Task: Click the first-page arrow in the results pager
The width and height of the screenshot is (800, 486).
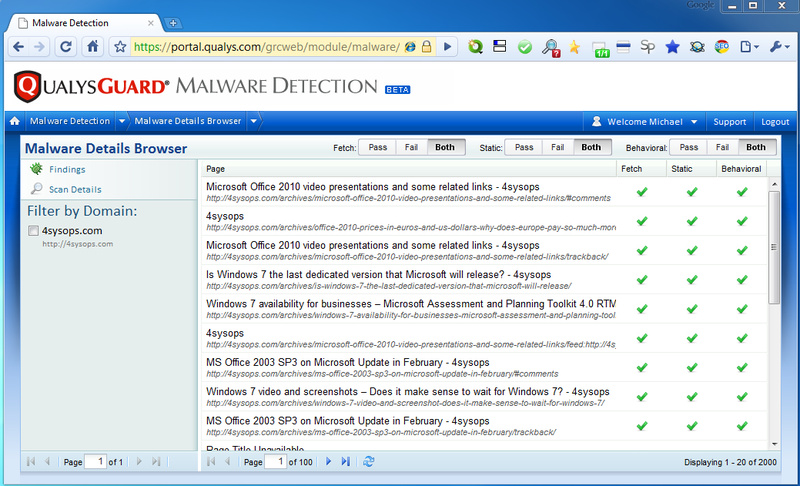Action: 211,462
